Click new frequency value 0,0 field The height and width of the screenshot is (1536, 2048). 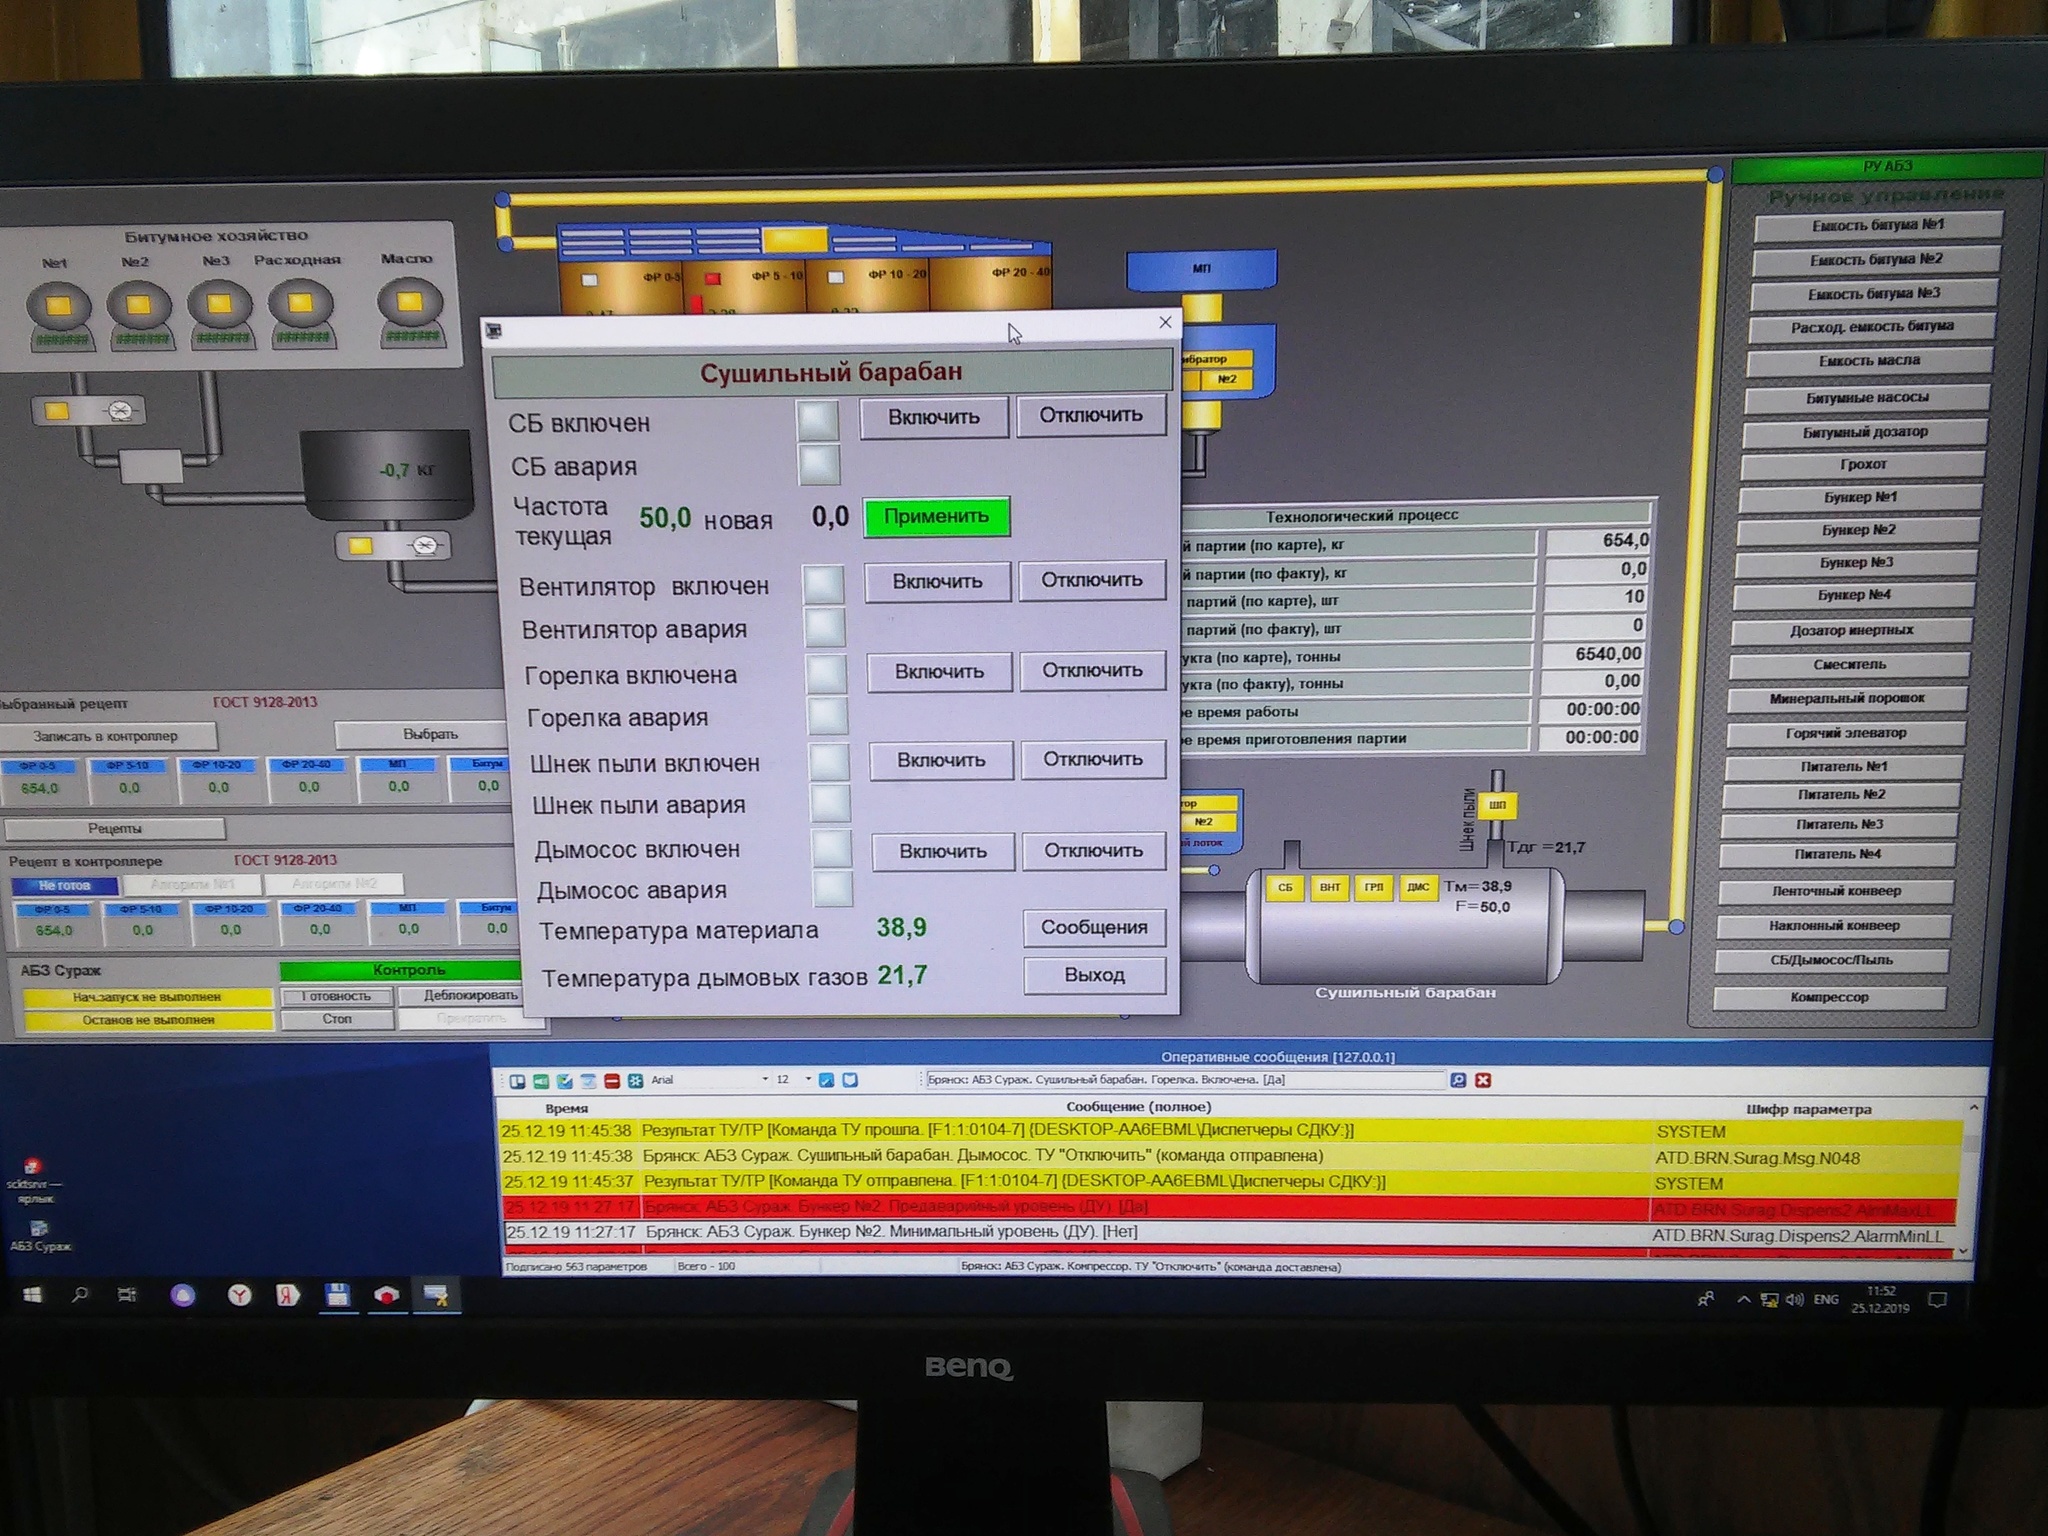(x=829, y=517)
